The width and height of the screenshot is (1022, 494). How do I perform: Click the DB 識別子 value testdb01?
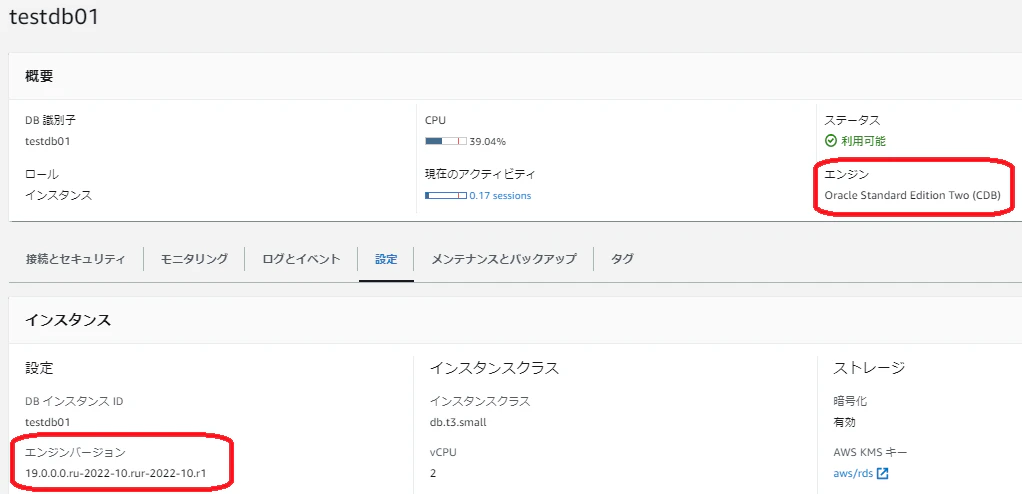pos(48,141)
